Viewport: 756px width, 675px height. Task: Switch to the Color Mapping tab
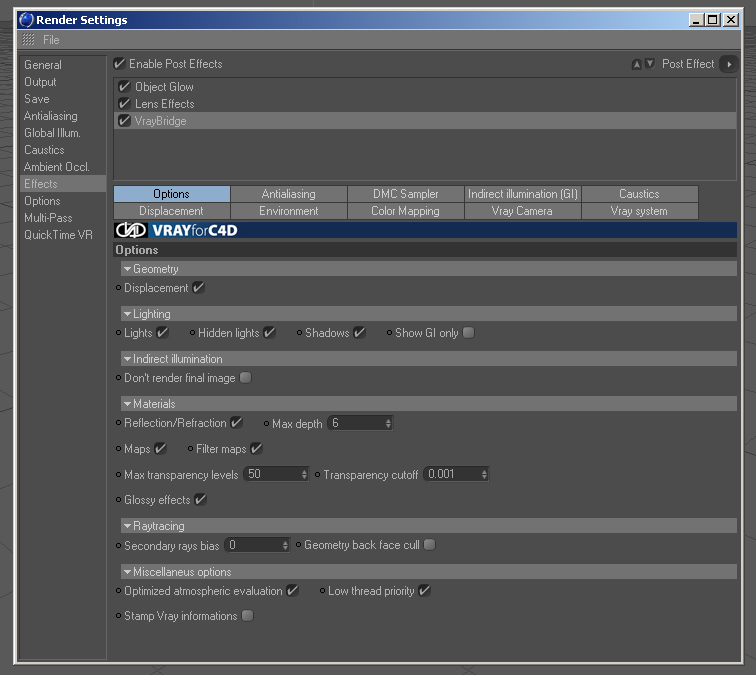[x=405, y=211]
